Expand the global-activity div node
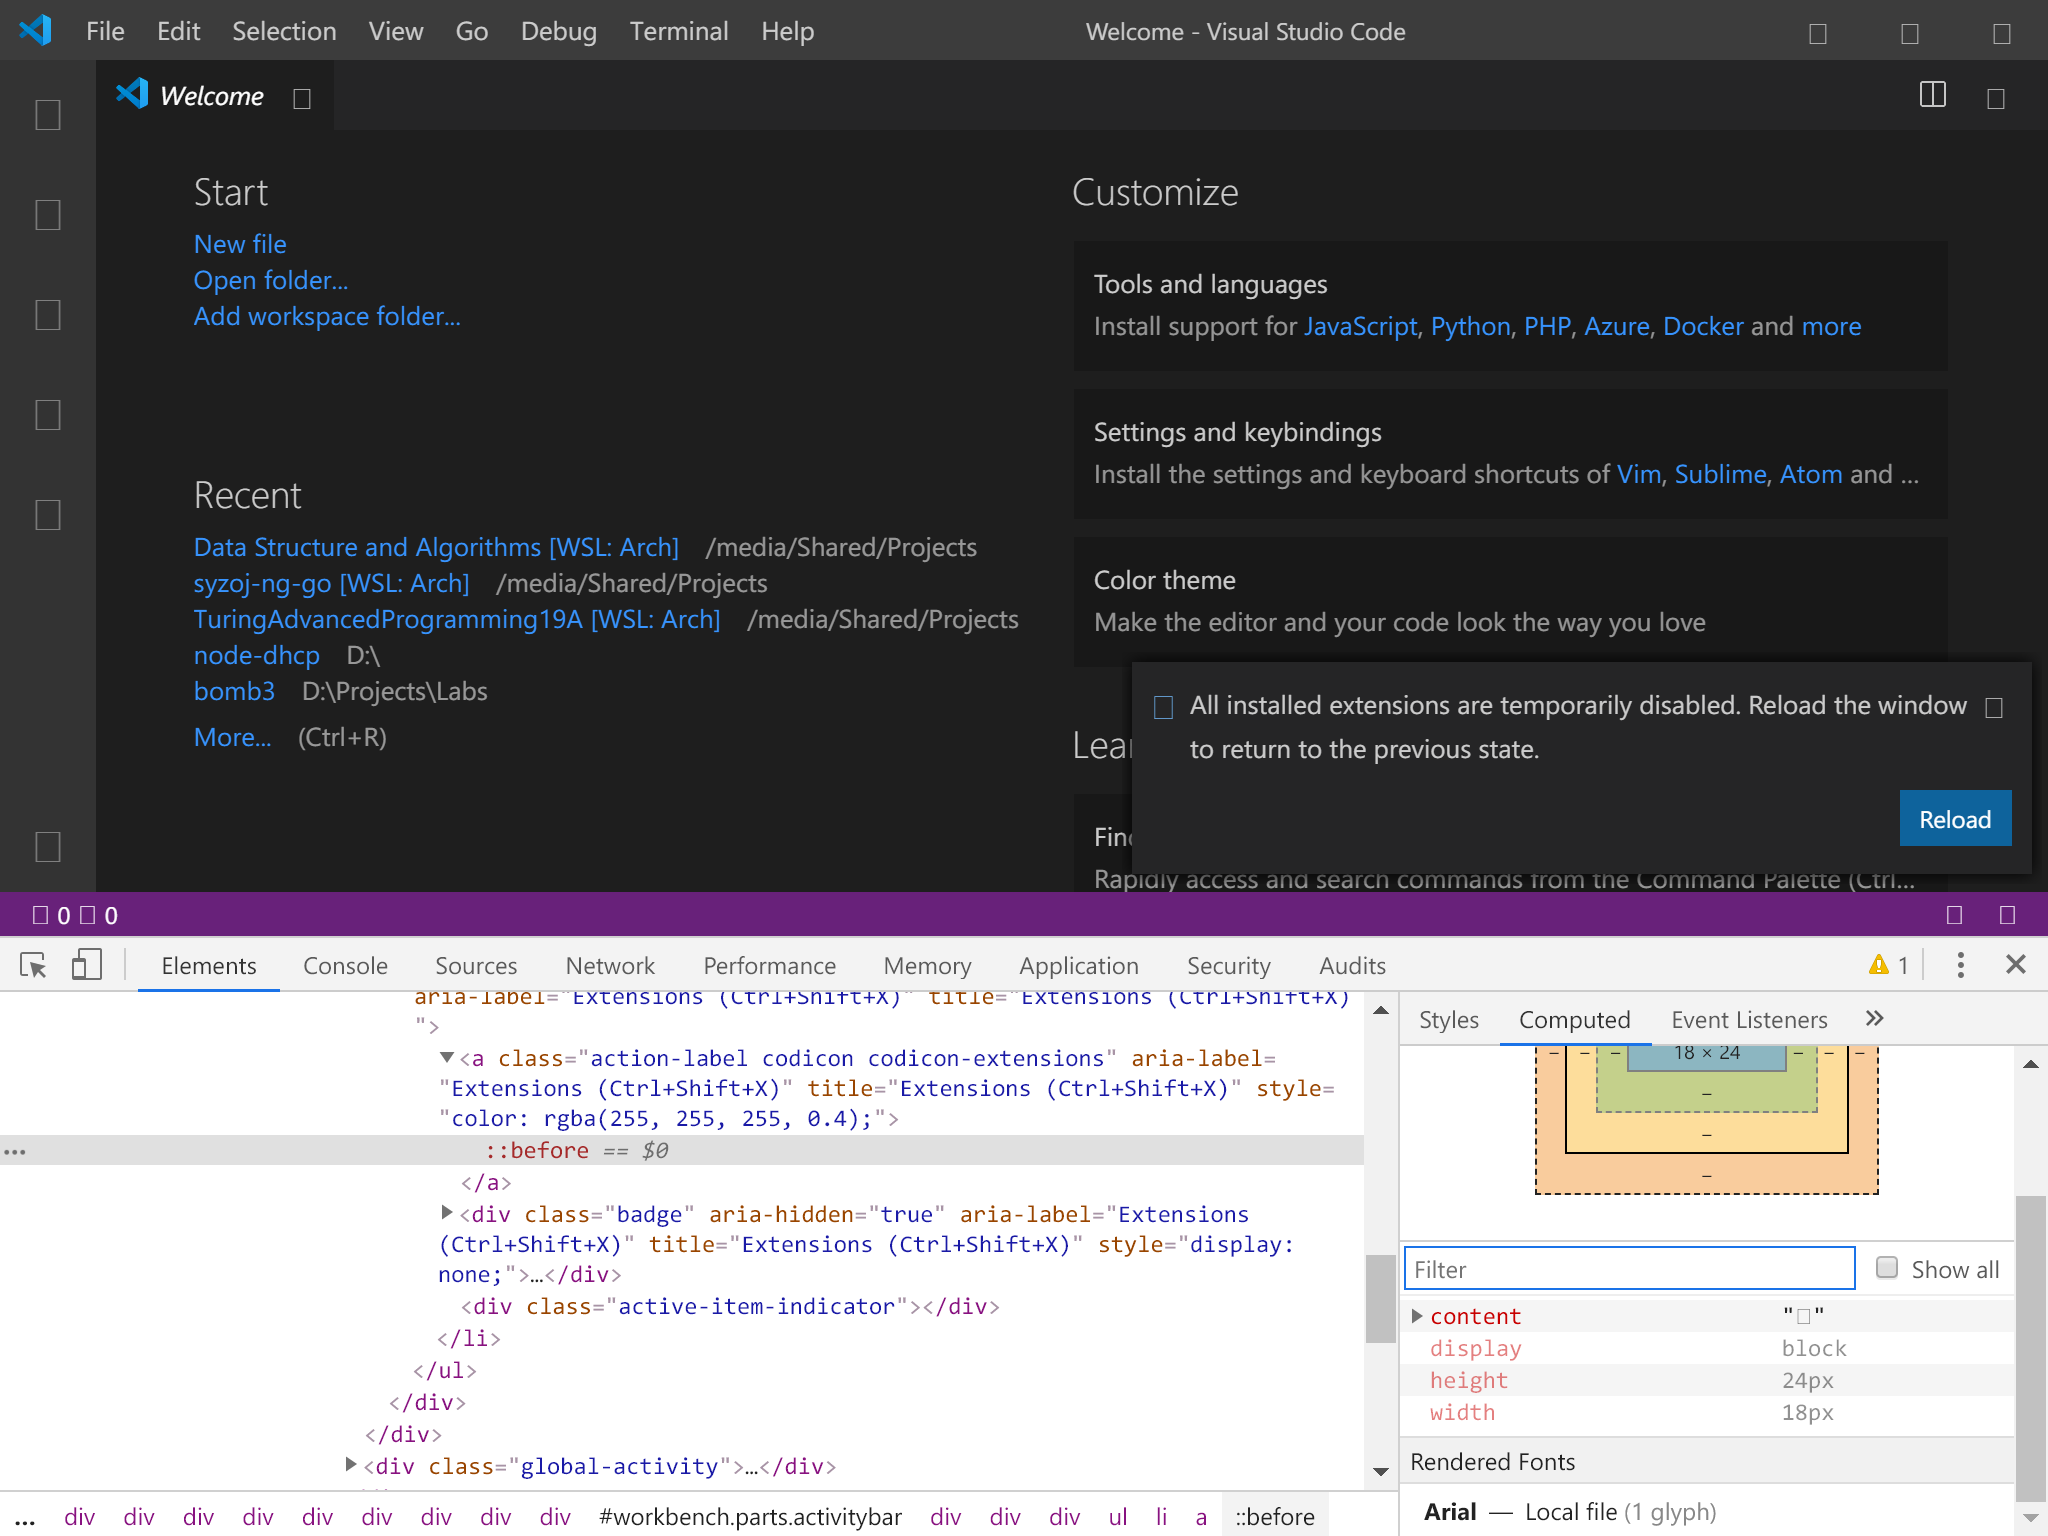Viewport: 2048px width, 1536px height. pos(351,1465)
